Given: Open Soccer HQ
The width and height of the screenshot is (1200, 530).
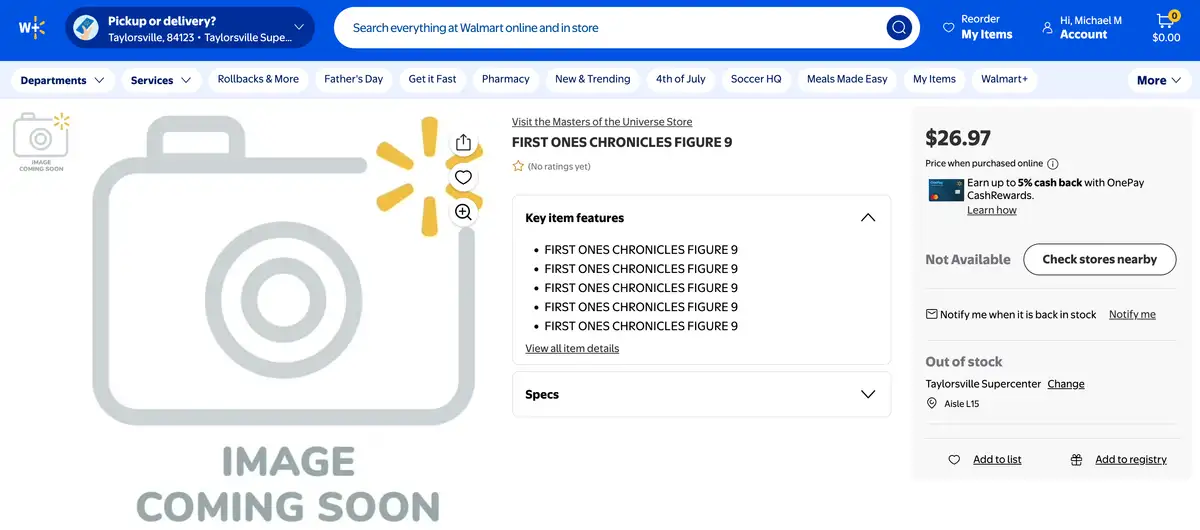Looking at the screenshot, I should [756, 79].
